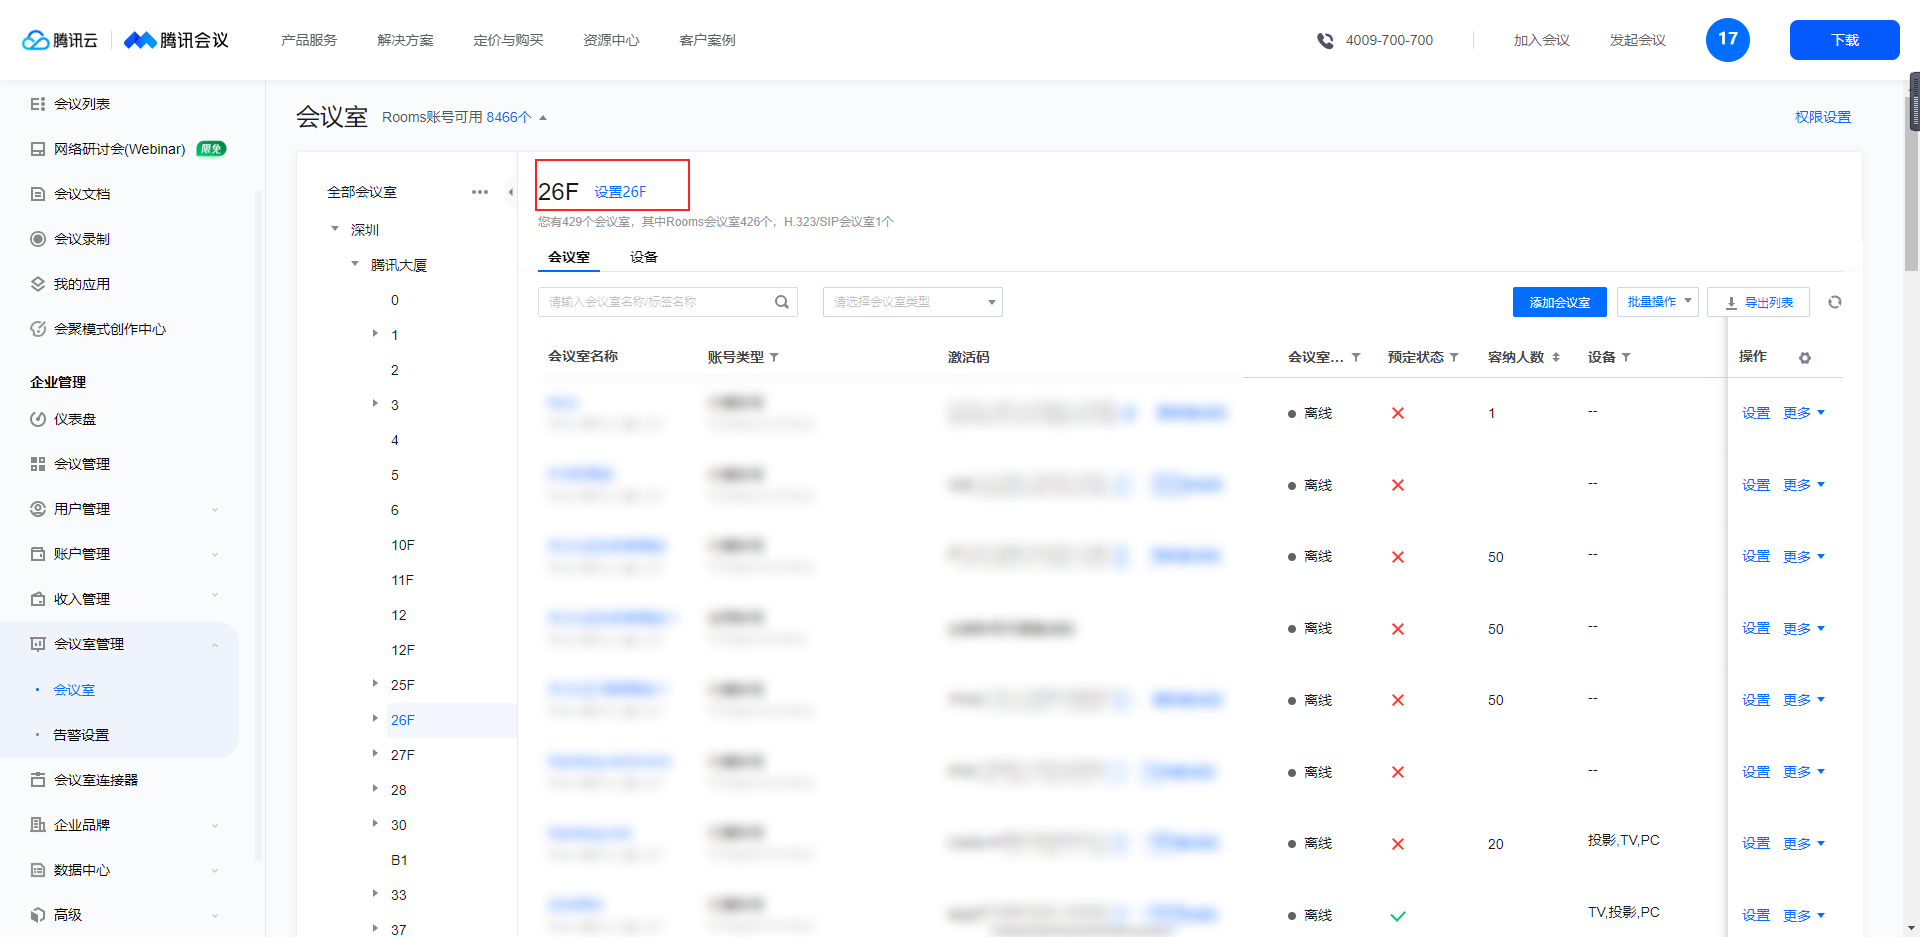
Task: Collapse the 腾讯大厦 tree node
Action: point(355,264)
